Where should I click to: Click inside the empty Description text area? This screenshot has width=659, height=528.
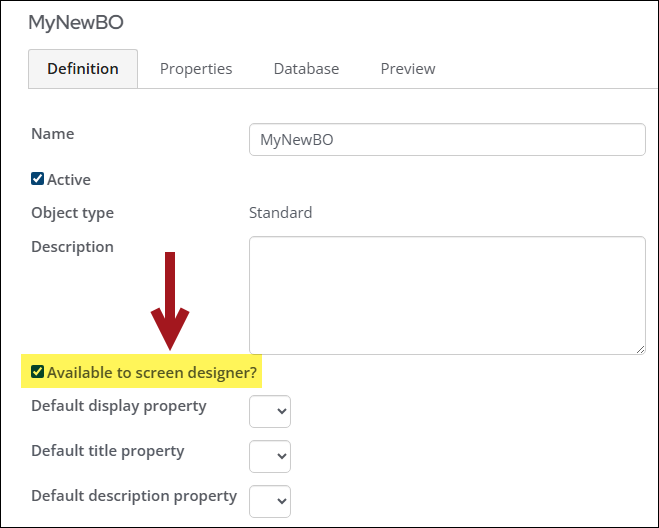446,295
